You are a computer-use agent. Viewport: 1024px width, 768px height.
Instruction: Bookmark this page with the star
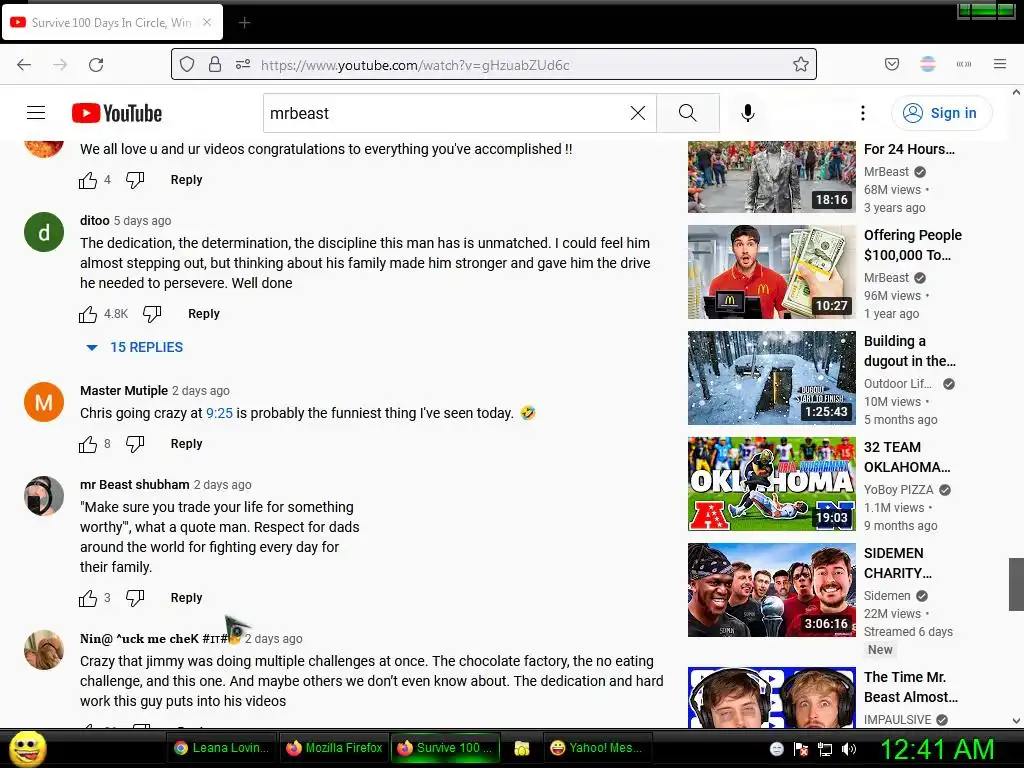(801, 64)
